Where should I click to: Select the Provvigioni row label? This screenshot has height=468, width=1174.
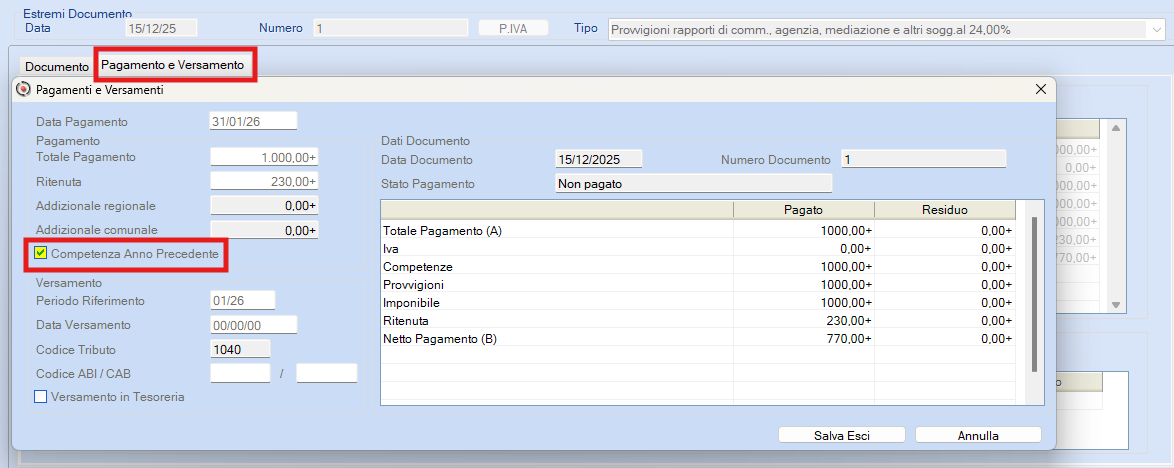[413, 285]
